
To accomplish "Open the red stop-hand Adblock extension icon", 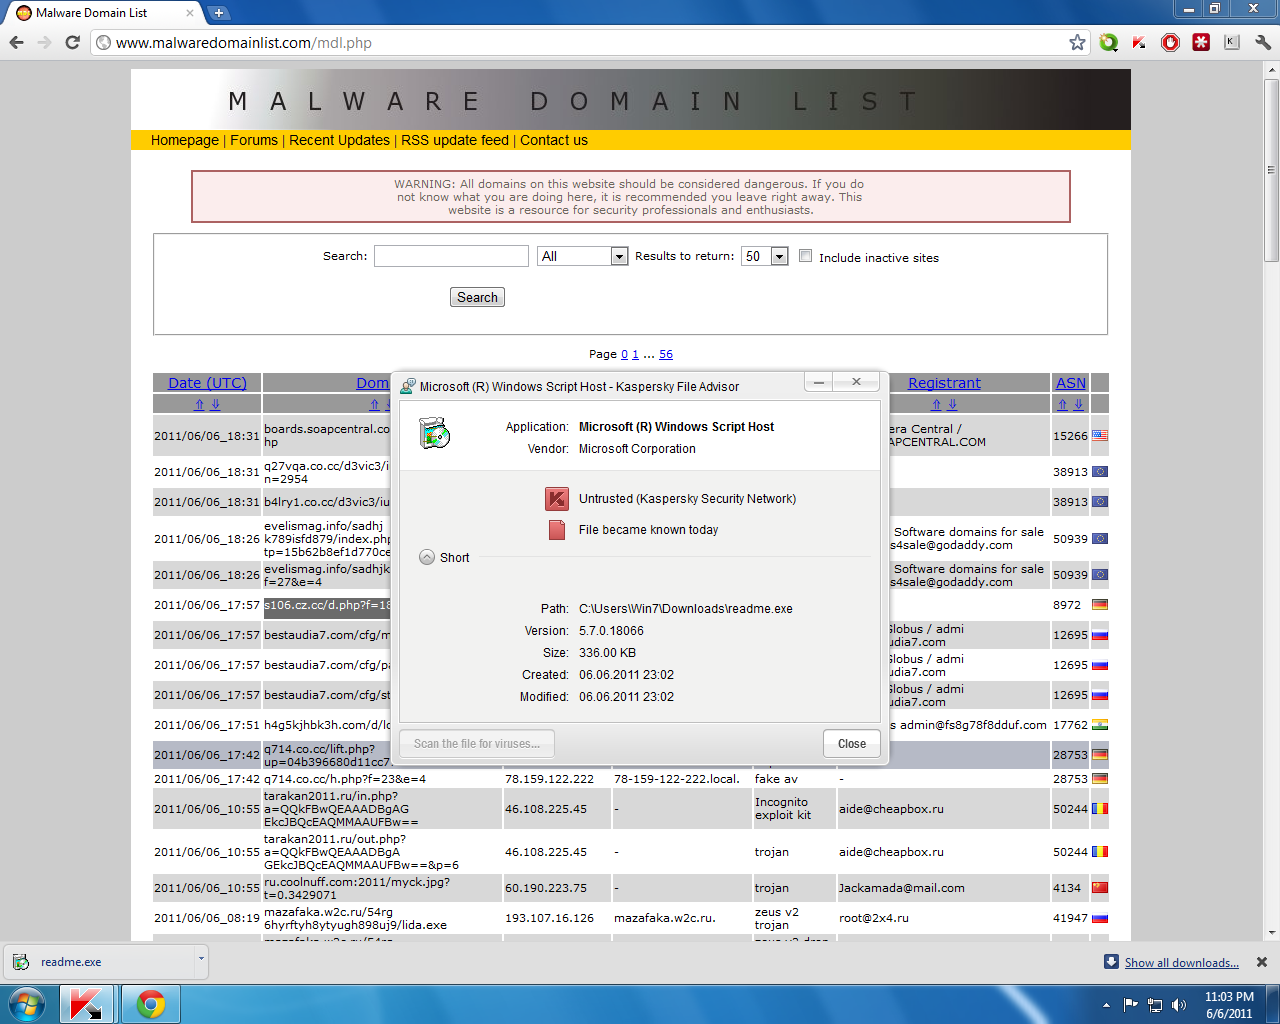I will click(x=1170, y=42).
